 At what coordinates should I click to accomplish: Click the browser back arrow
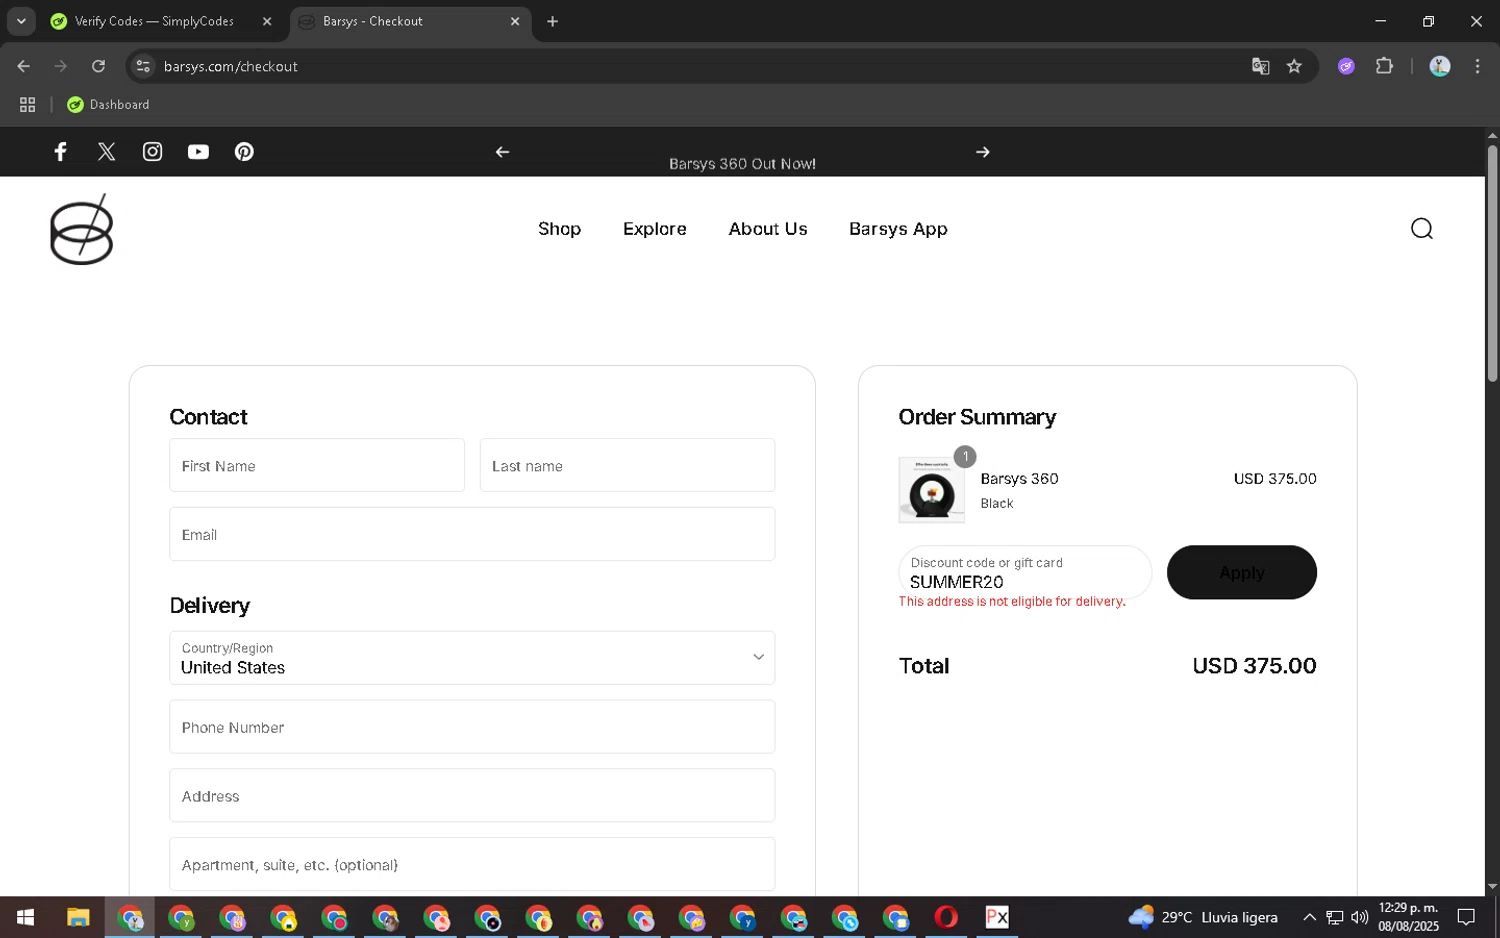(24, 66)
